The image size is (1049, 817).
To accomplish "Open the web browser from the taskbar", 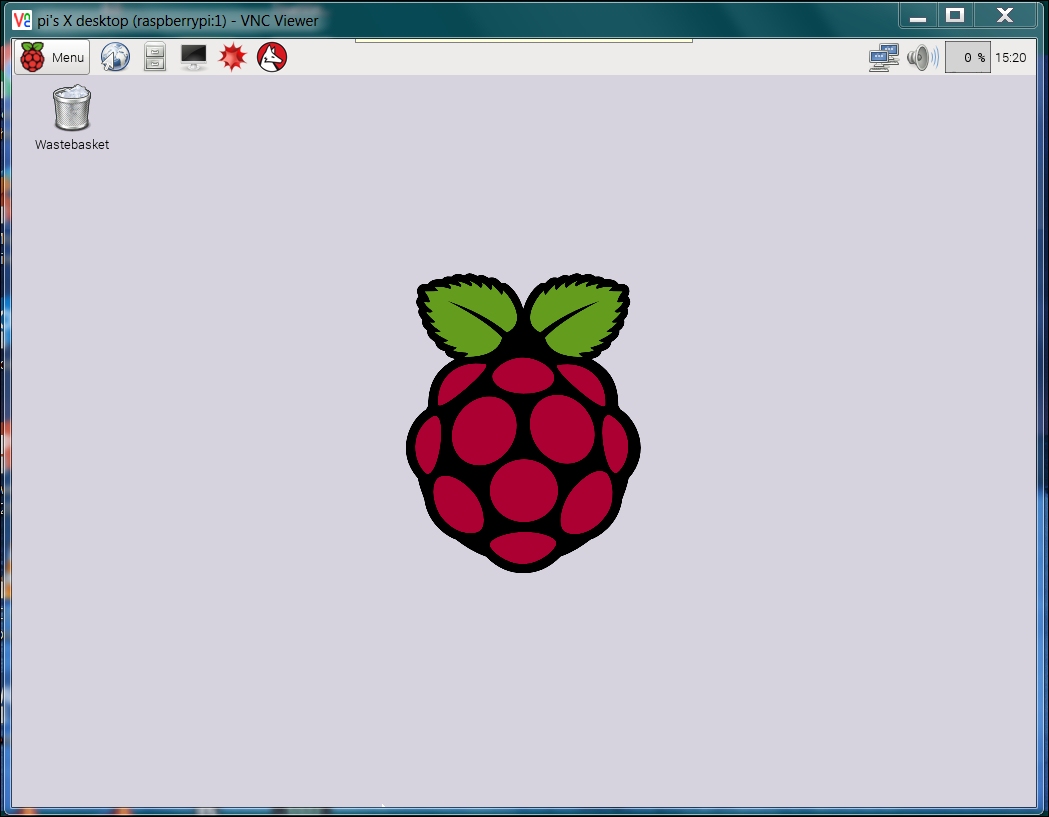I will tap(116, 57).
